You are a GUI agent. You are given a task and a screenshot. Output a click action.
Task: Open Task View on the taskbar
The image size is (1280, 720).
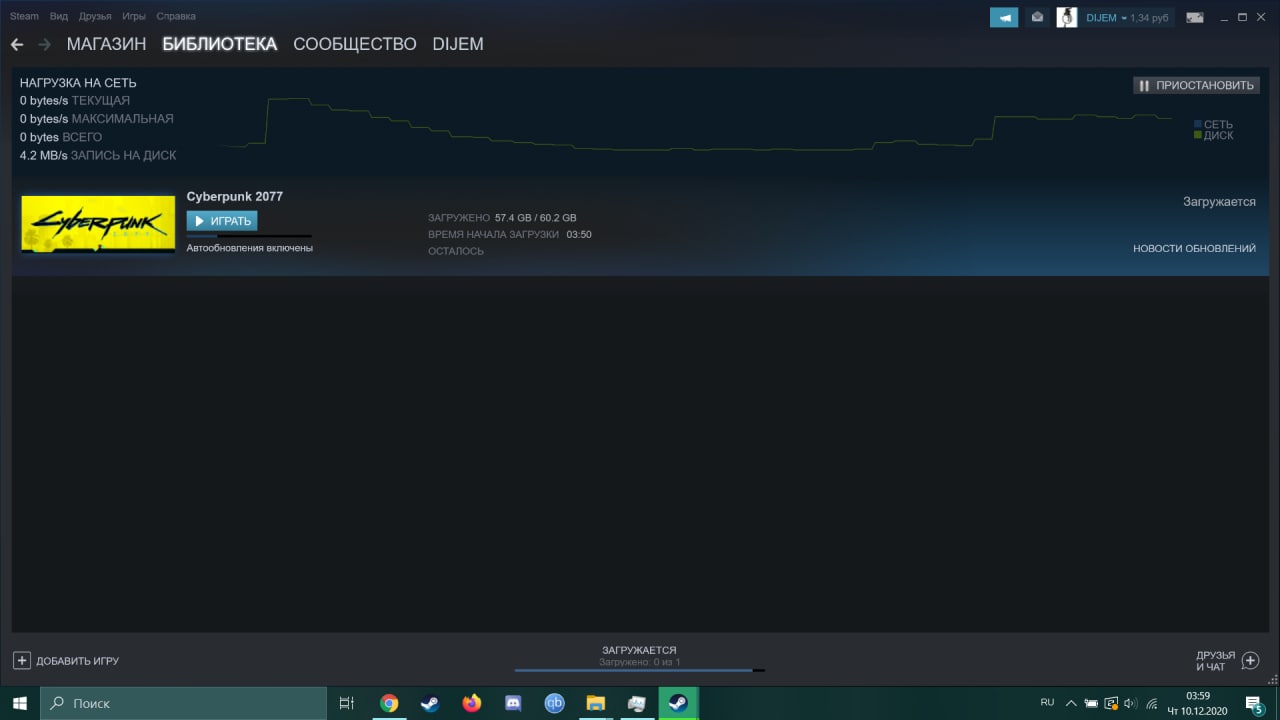[x=347, y=703]
